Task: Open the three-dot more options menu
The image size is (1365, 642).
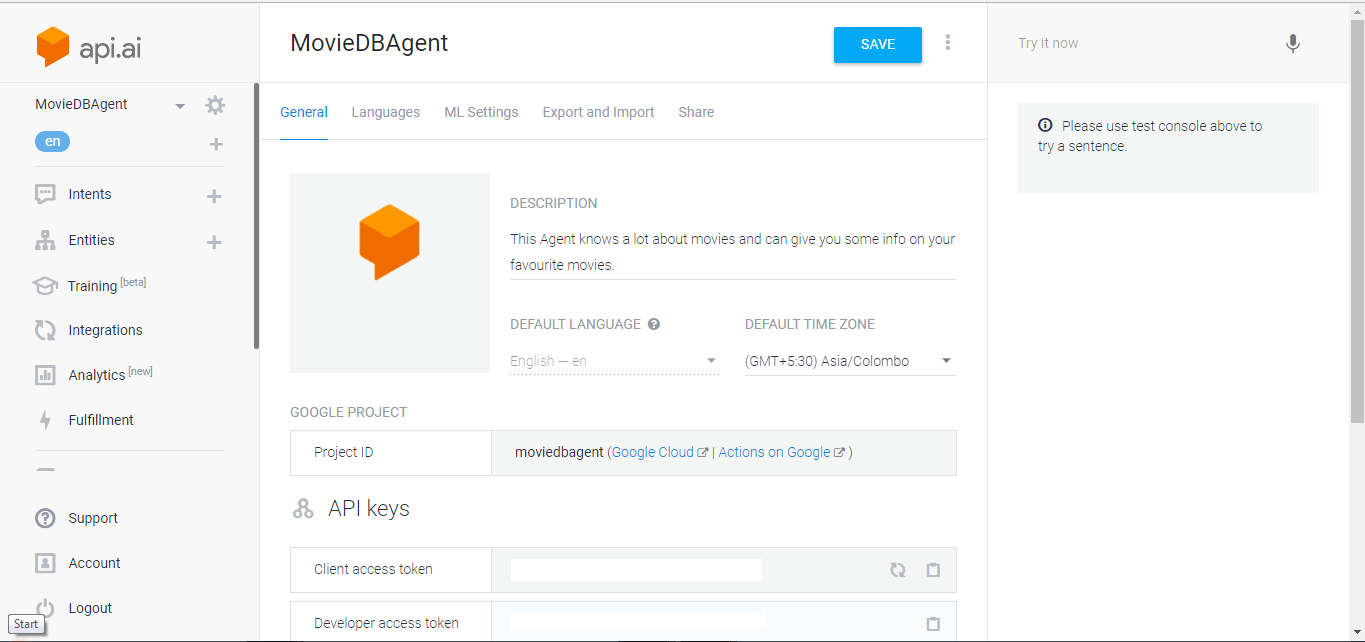Action: tap(948, 43)
